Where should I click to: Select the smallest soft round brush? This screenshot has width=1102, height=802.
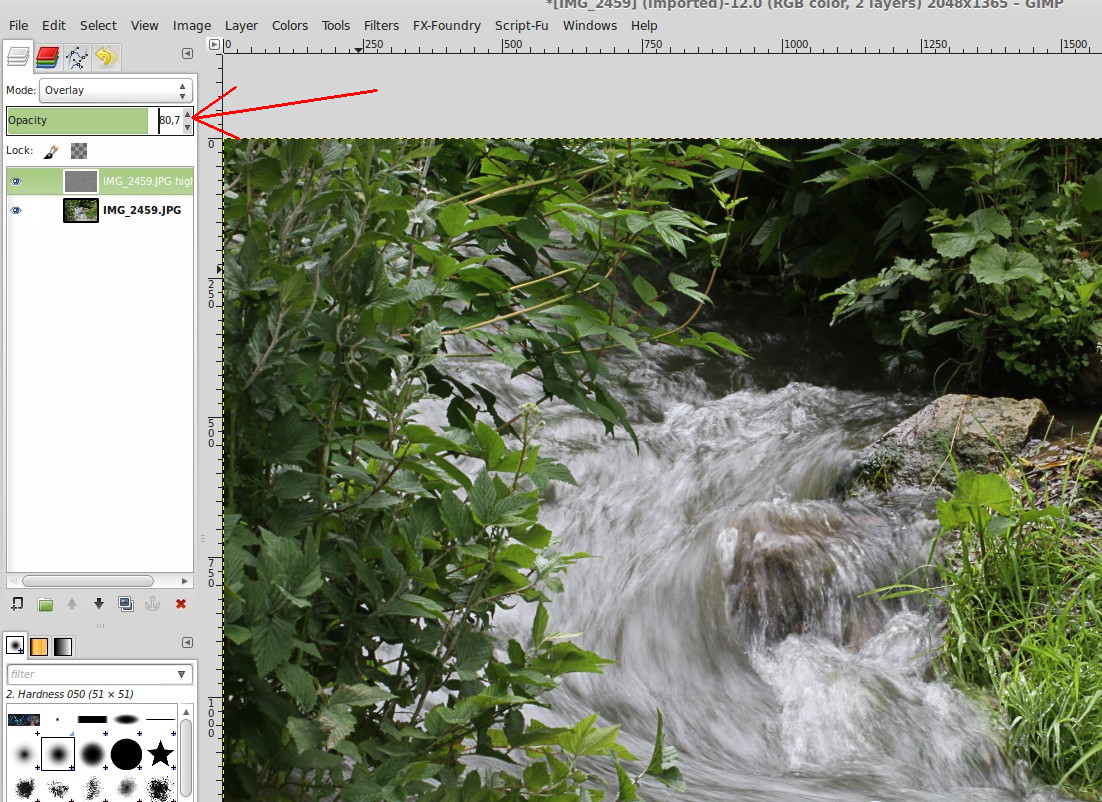tap(24, 754)
